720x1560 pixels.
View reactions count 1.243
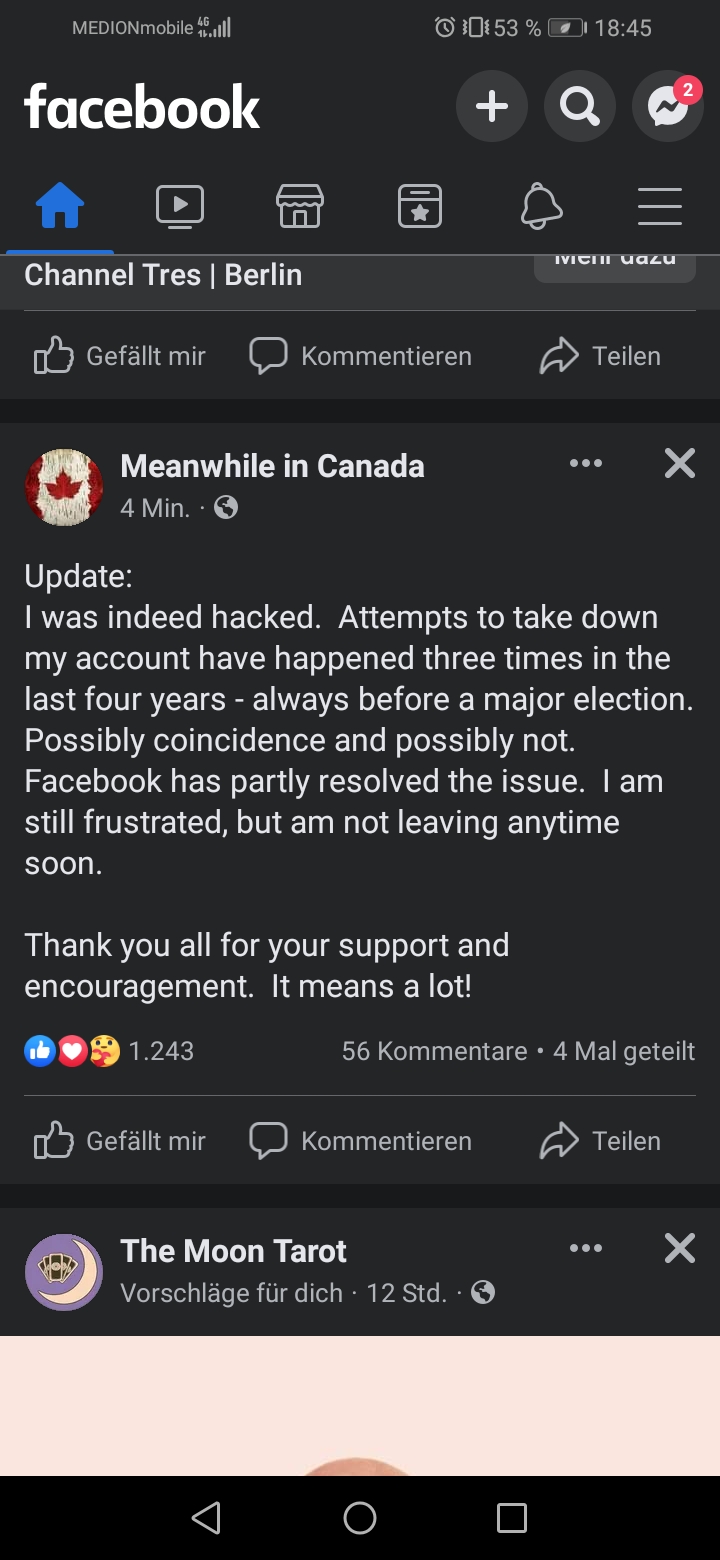(x=160, y=1051)
